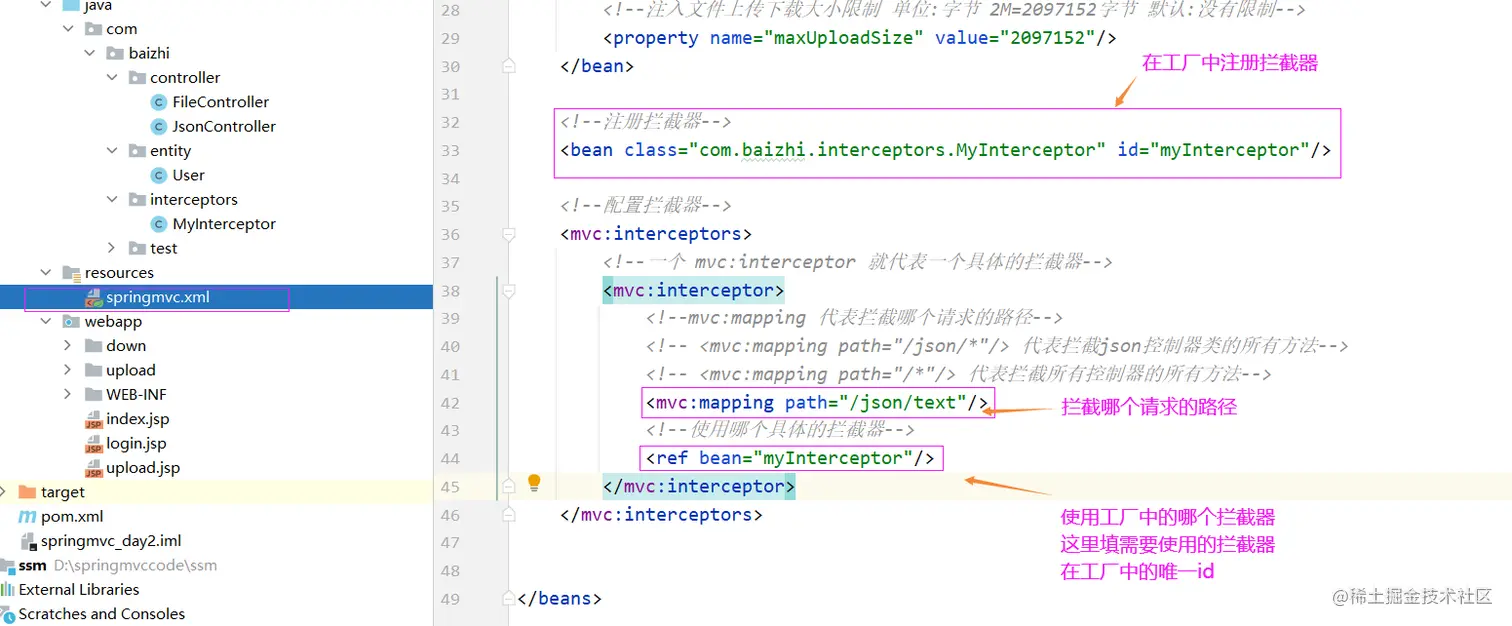Click the closing /mvc:interceptors tag
Viewport: 1512px width, 626px height.
click(x=662, y=514)
